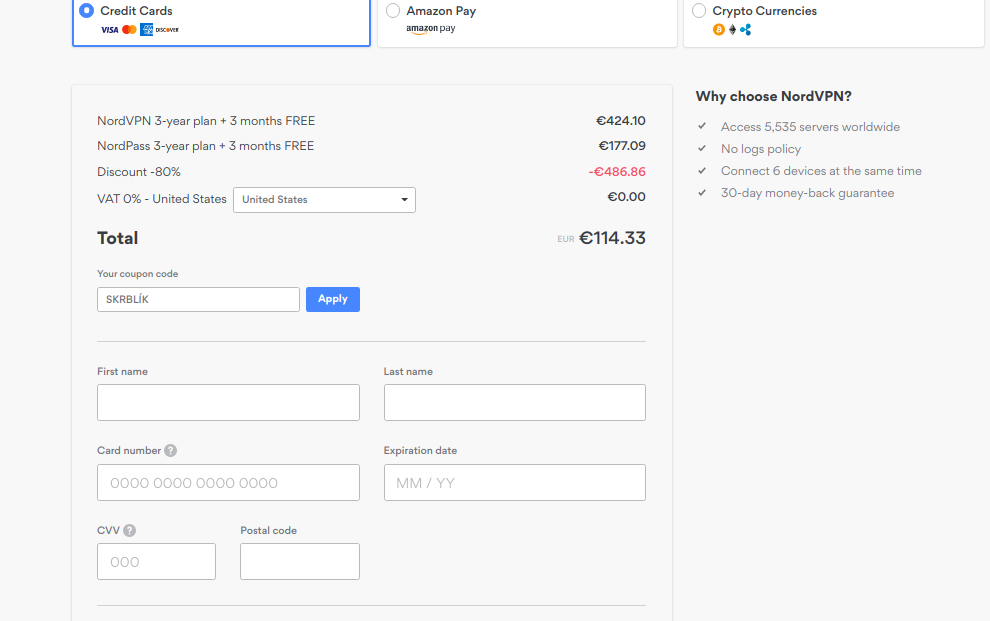Viewport: 990px width, 621px height.
Task: Click the American Express logo
Action: click(146, 30)
